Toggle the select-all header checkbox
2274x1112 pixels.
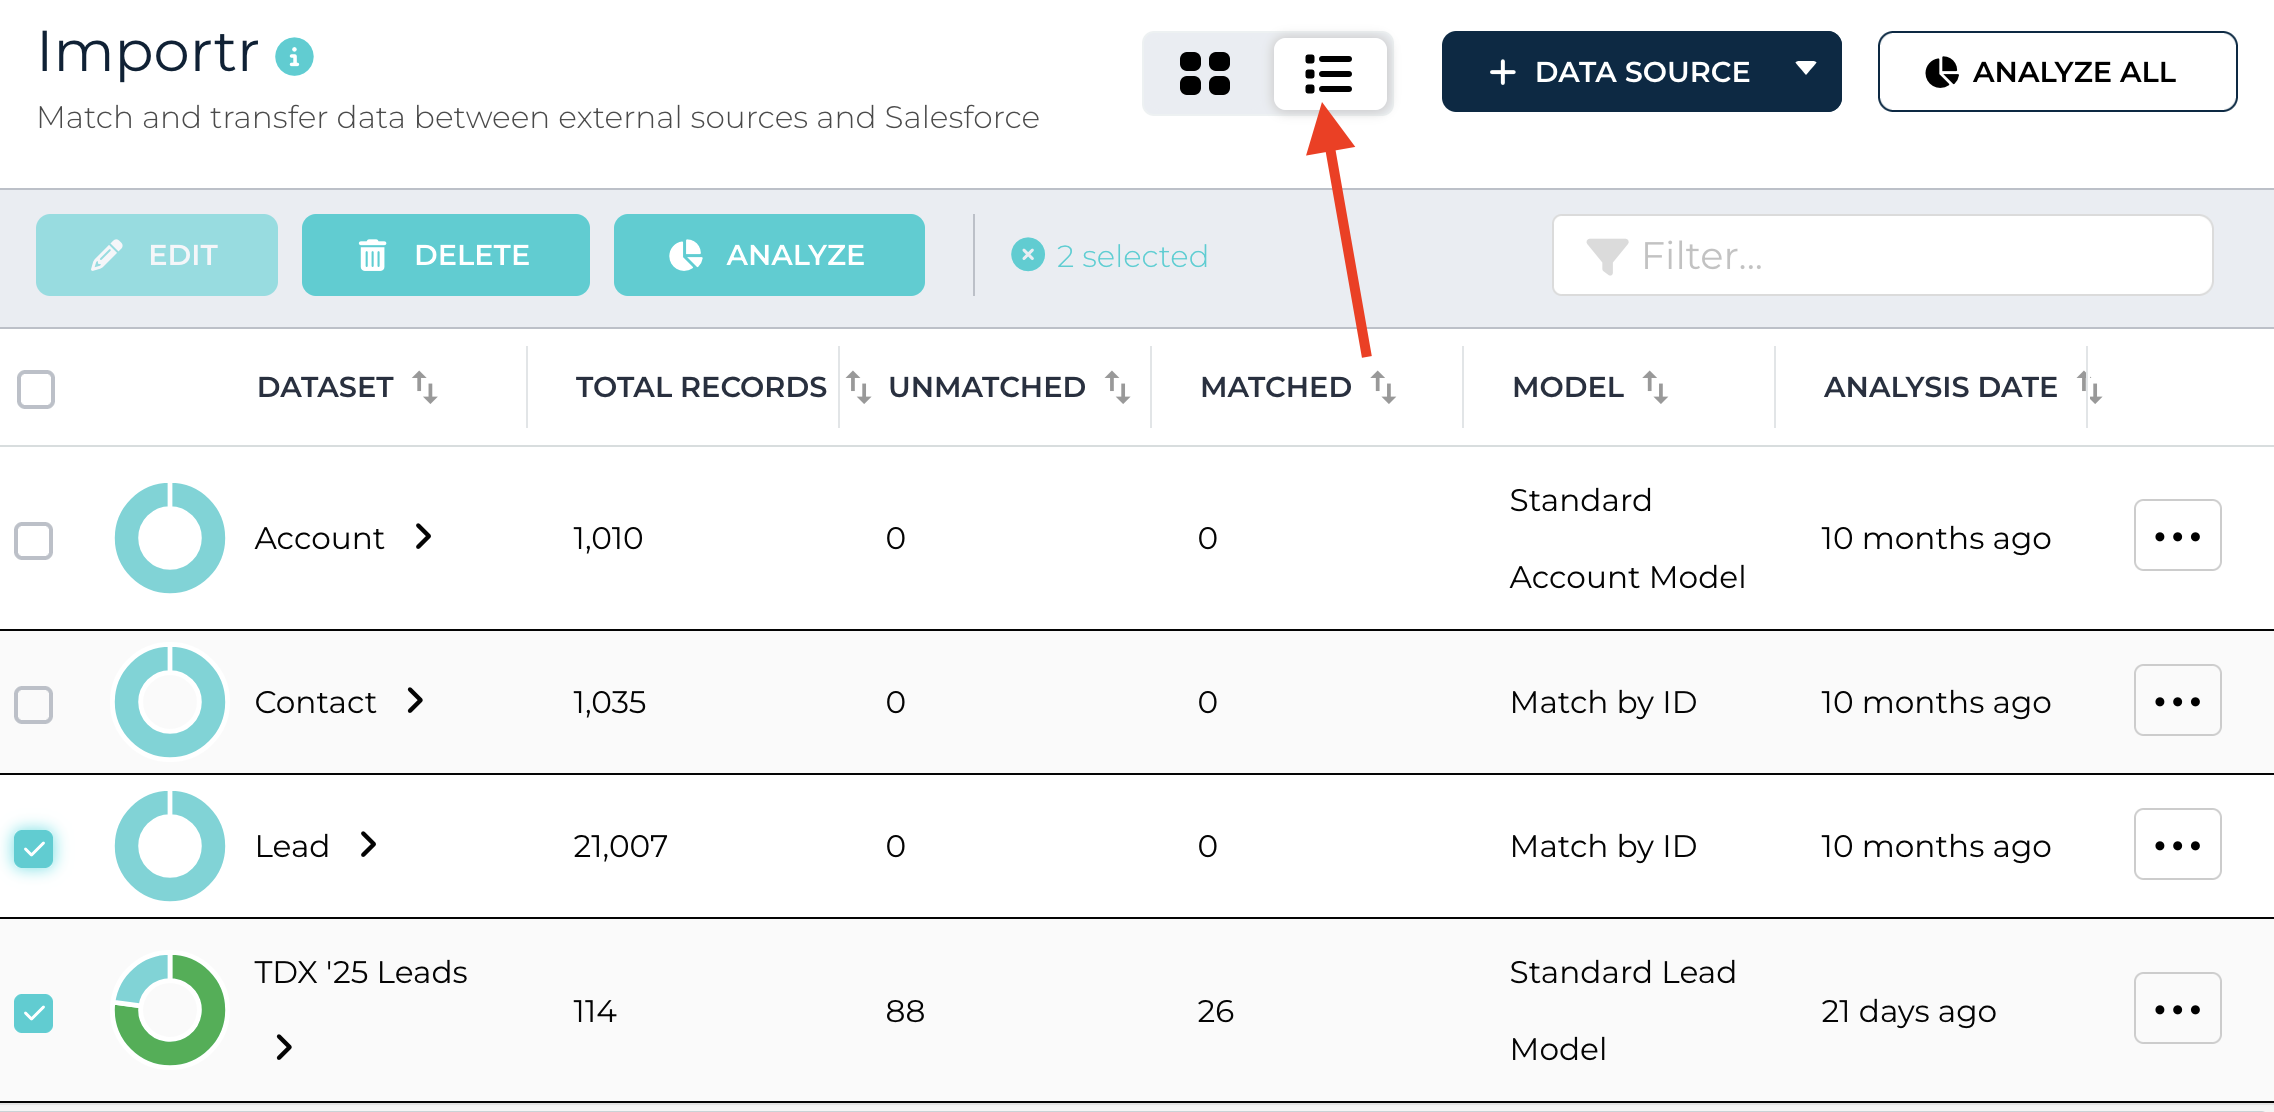click(36, 389)
